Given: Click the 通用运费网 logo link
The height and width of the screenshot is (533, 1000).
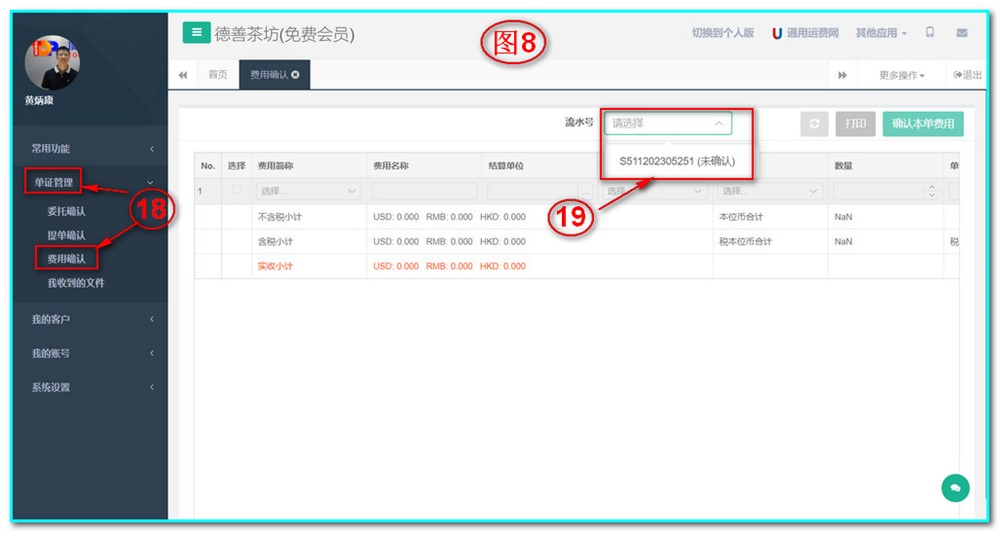Looking at the screenshot, I should 805,33.
